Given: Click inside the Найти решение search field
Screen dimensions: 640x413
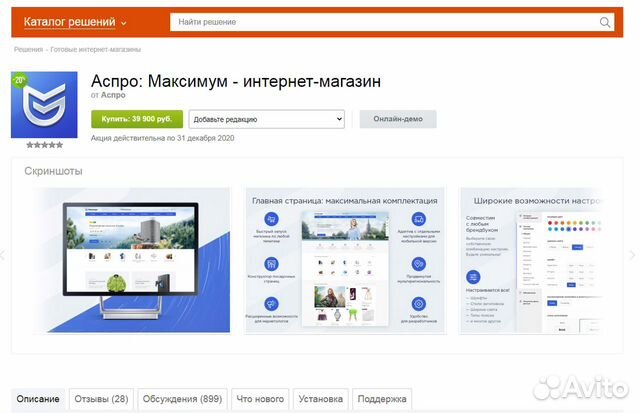Looking at the screenshot, I should (x=385, y=22).
